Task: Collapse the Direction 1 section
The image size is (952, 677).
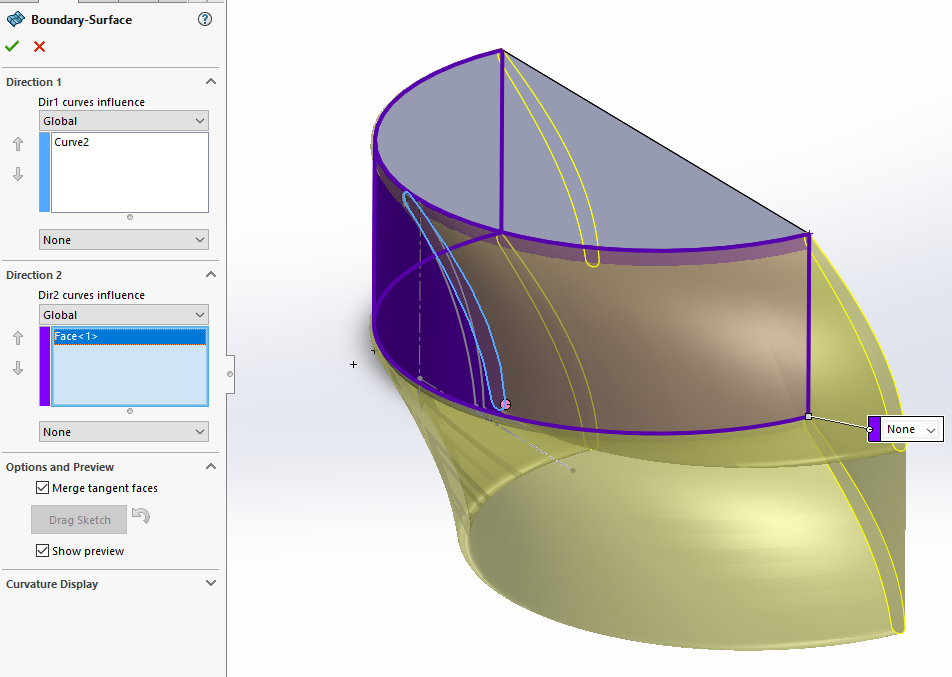Action: pyautogui.click(x=211, y=81)
